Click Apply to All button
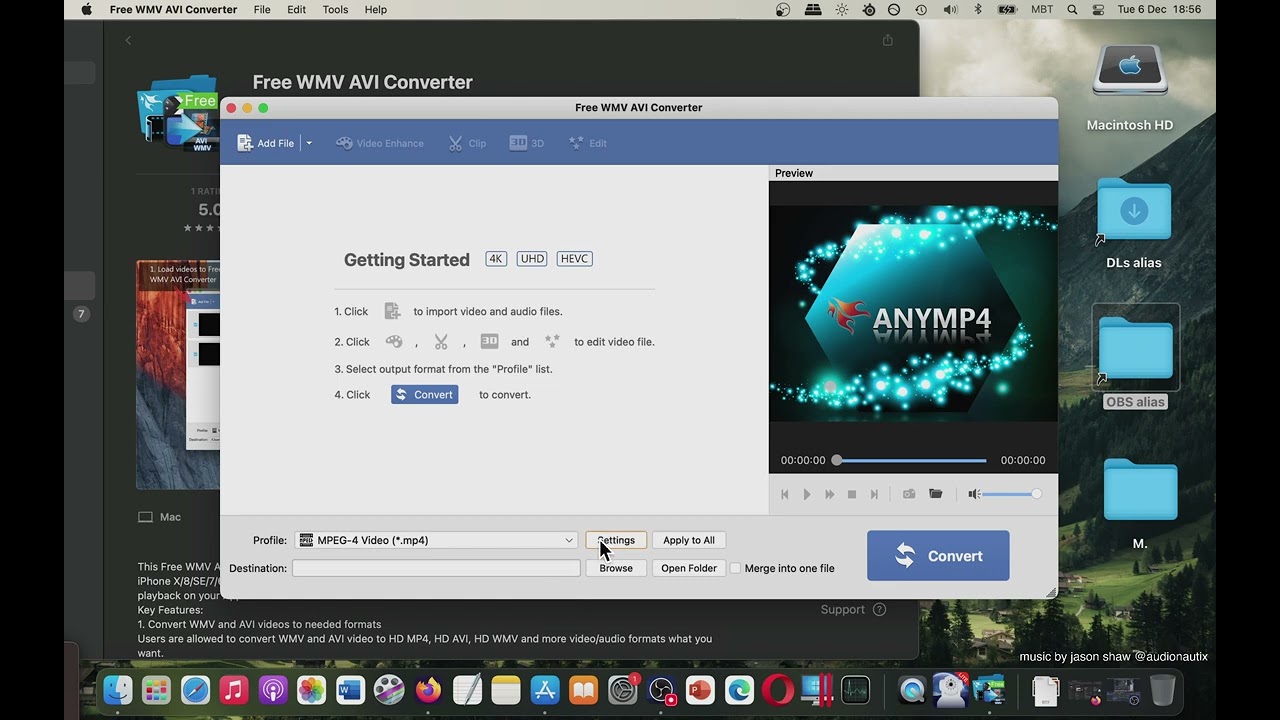1280x720 pixels. (x=689, y=540)
